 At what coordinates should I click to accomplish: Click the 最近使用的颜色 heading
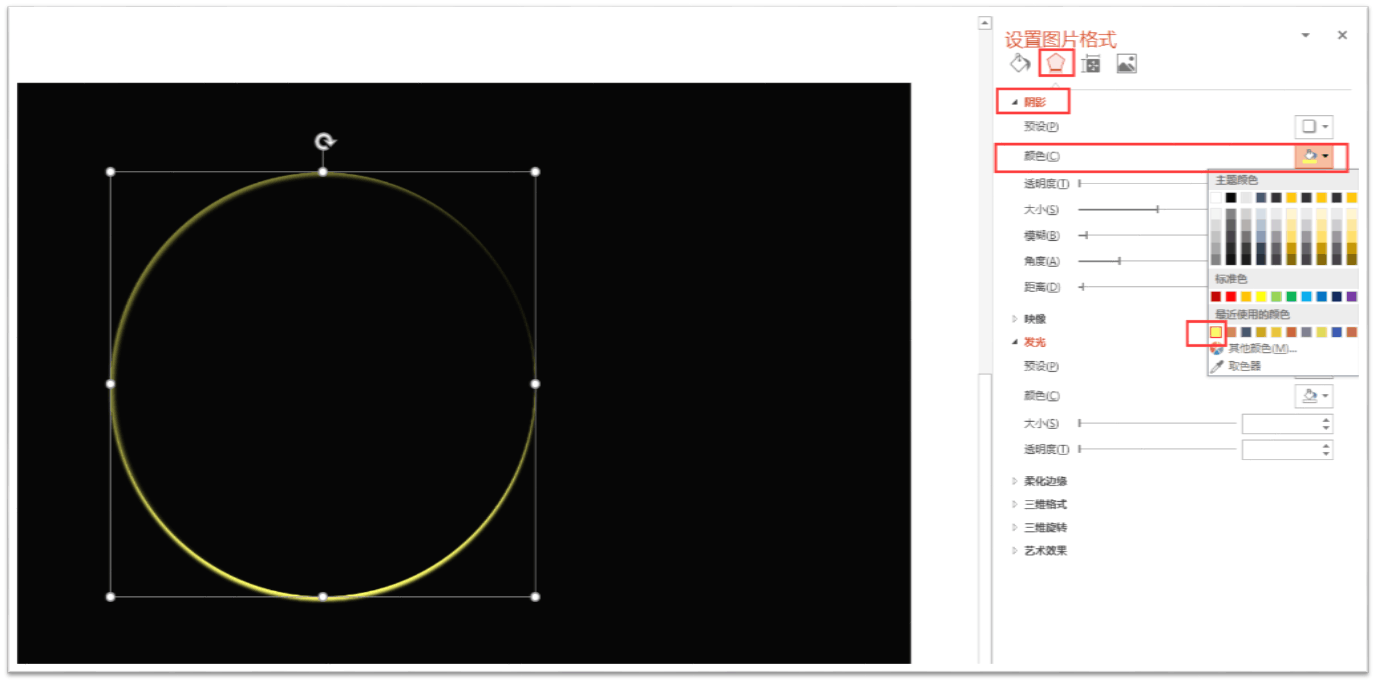[x=1252, y=314]
